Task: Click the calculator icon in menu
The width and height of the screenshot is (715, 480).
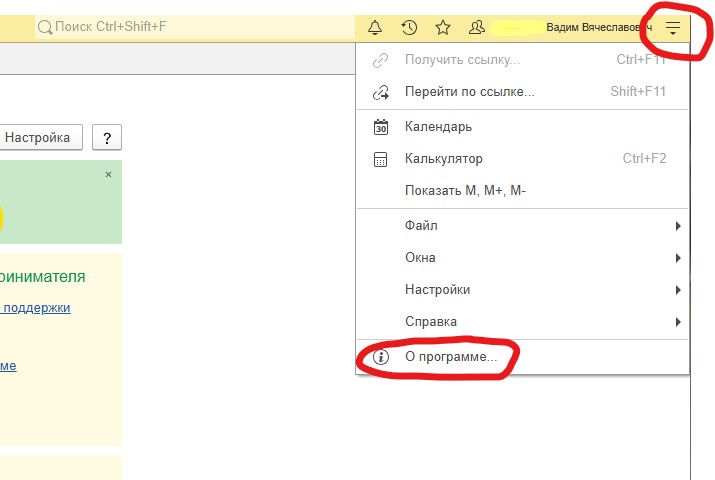Action: 380,159
